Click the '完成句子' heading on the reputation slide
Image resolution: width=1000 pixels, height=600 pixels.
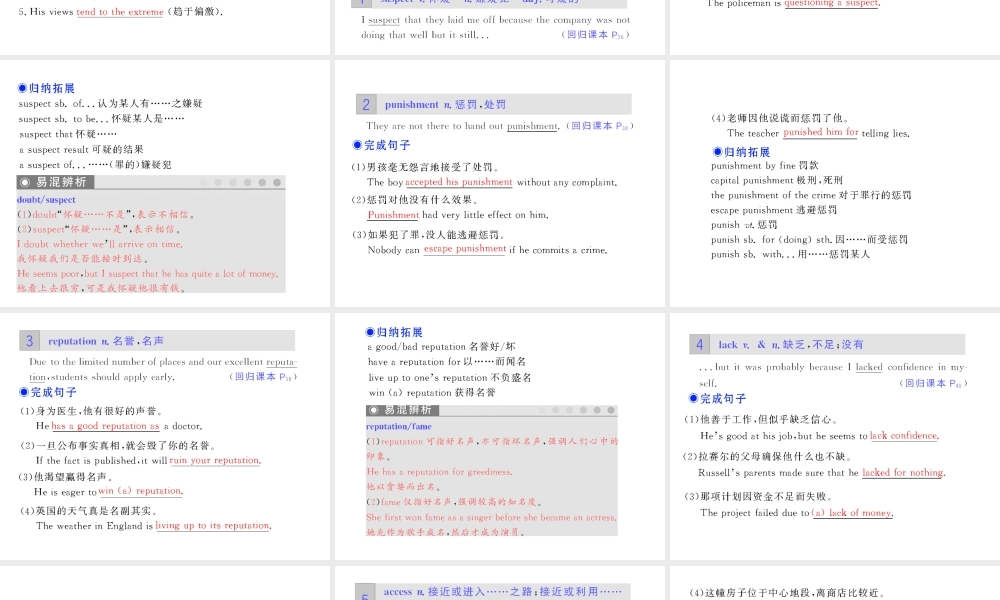tap(48, 392)
